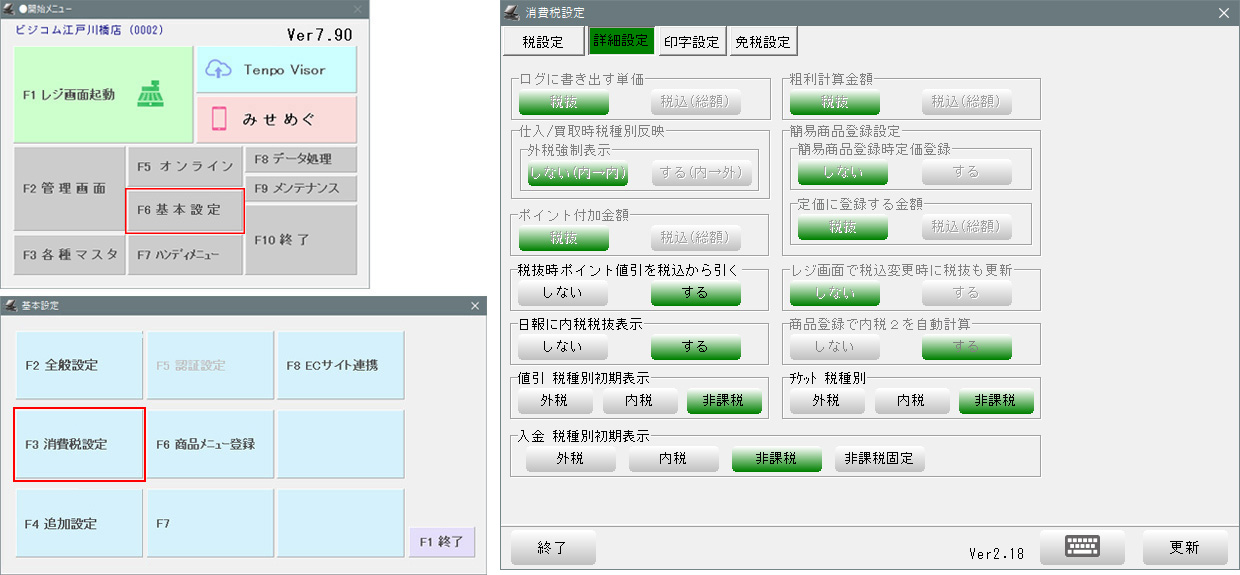Screen dimensions: 1240x575
Task: Select 税込(総額) for 粗利計算金額
Action: 967,101
